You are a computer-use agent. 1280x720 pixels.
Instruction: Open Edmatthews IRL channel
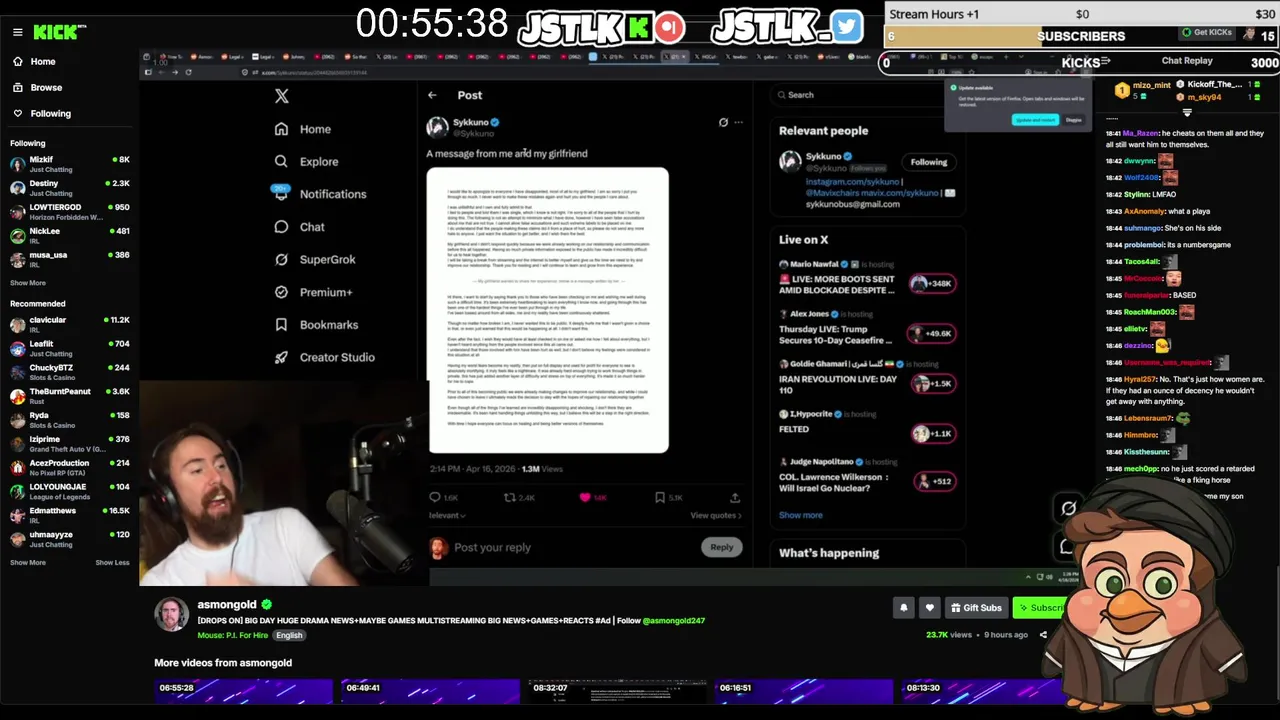click(70, 515)
